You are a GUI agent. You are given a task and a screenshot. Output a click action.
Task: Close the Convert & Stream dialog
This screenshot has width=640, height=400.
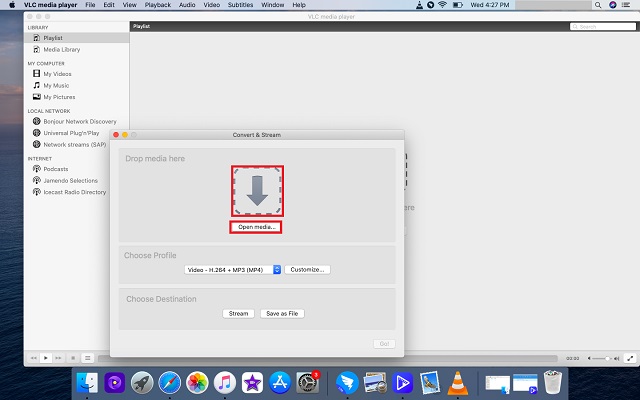(x=116, y=135)
